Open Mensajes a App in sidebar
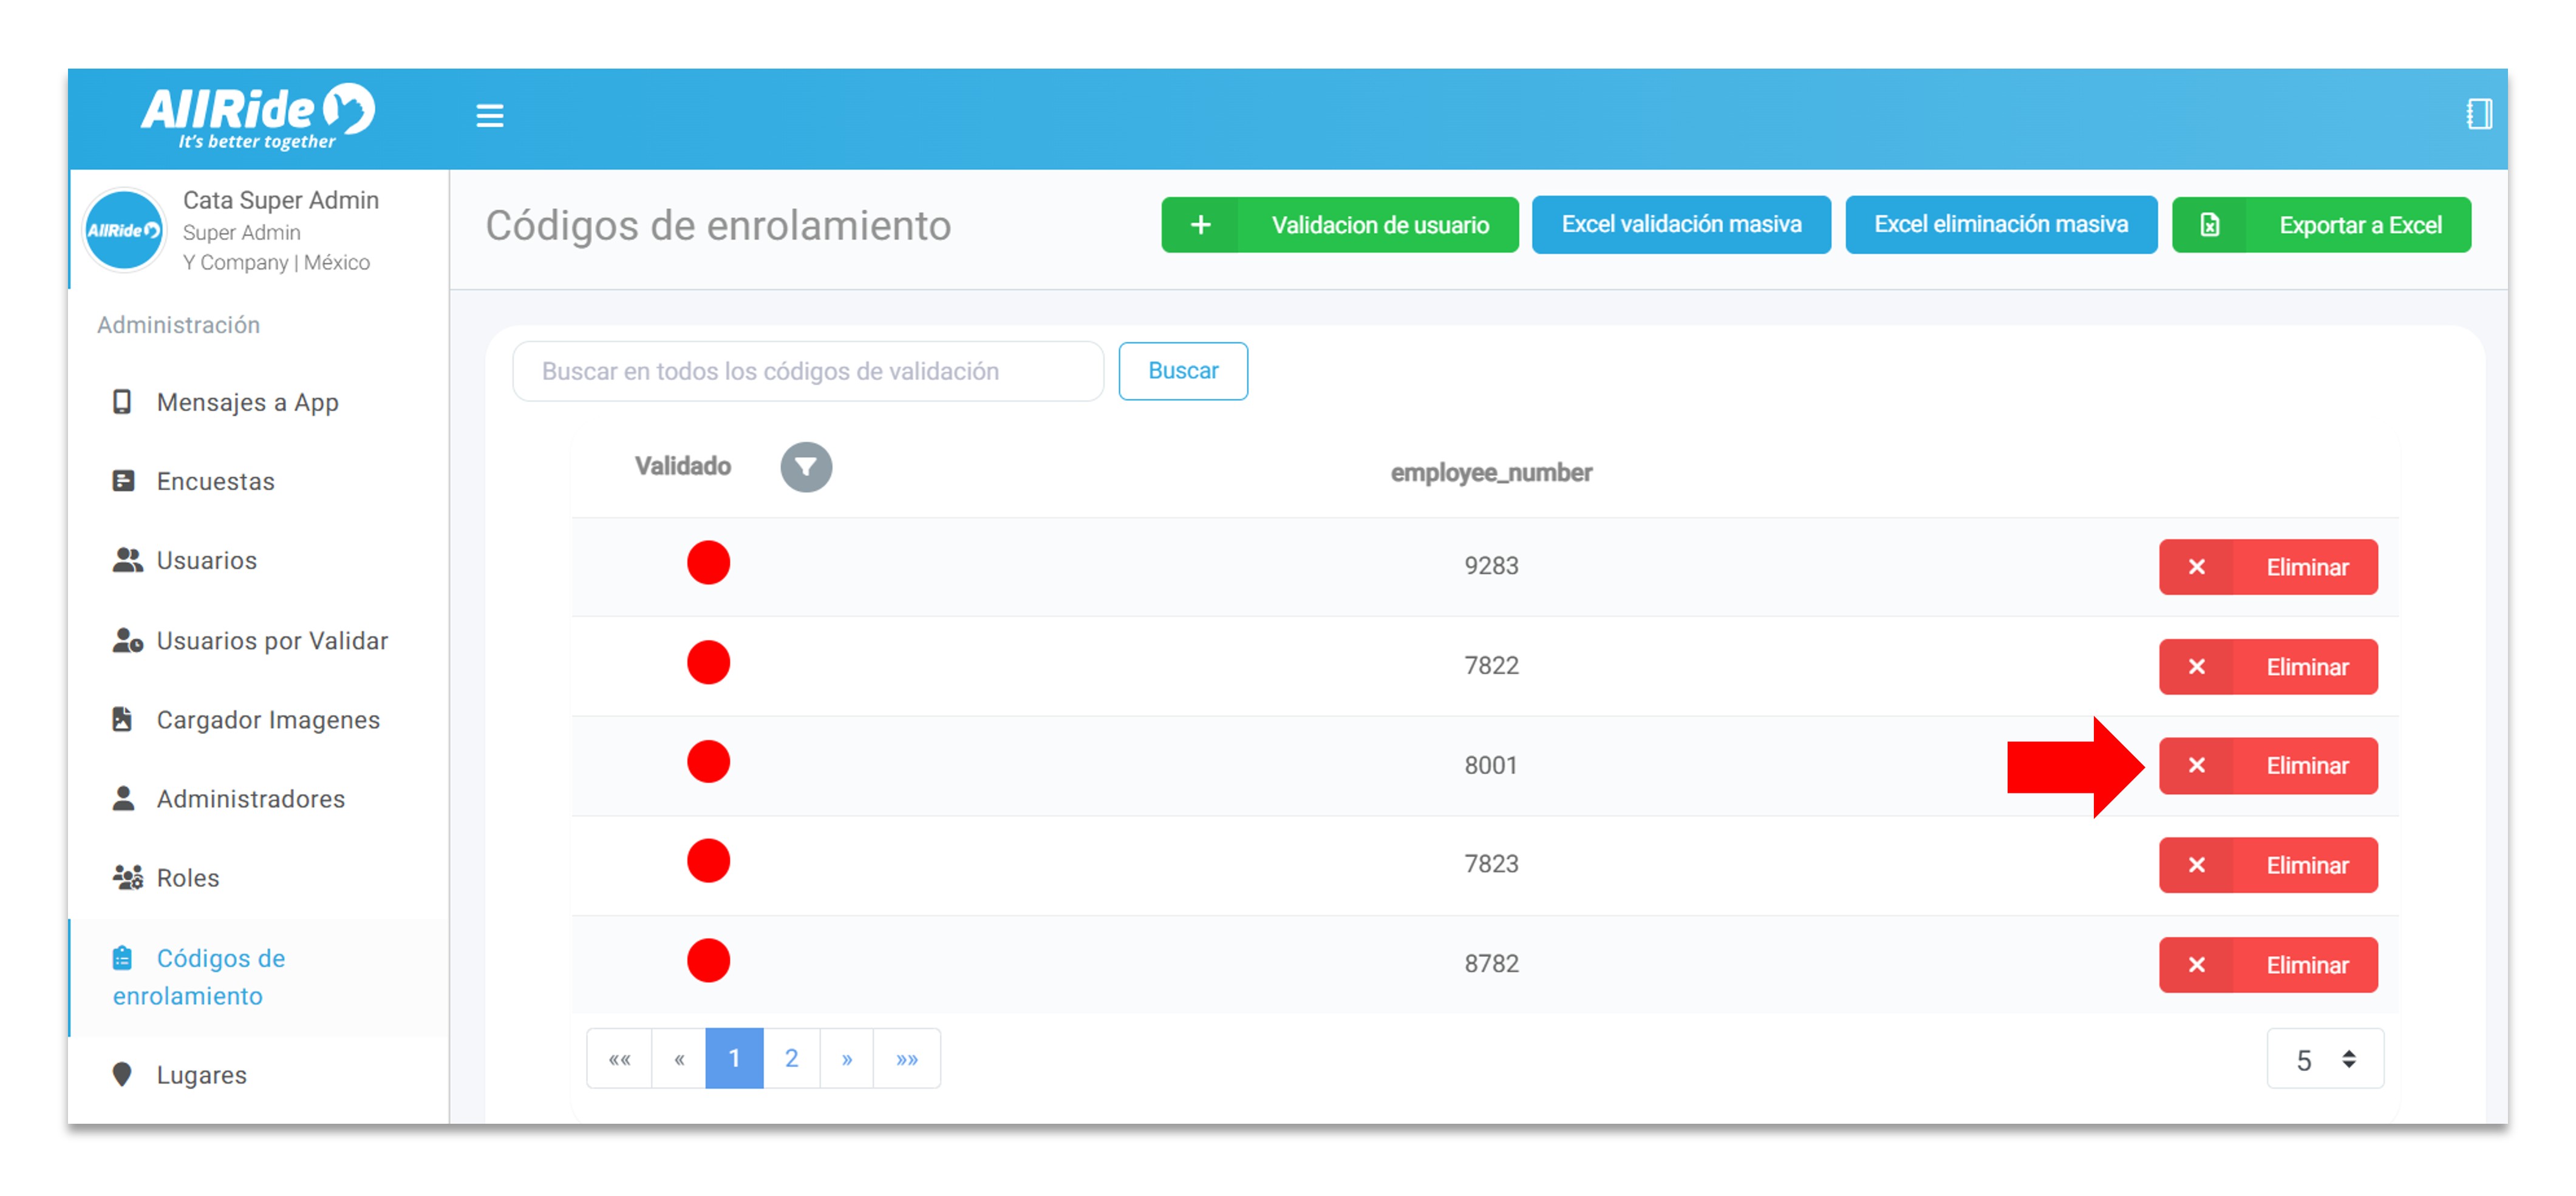This screenshot has width=2576, height=1196. tap(247, 402)
